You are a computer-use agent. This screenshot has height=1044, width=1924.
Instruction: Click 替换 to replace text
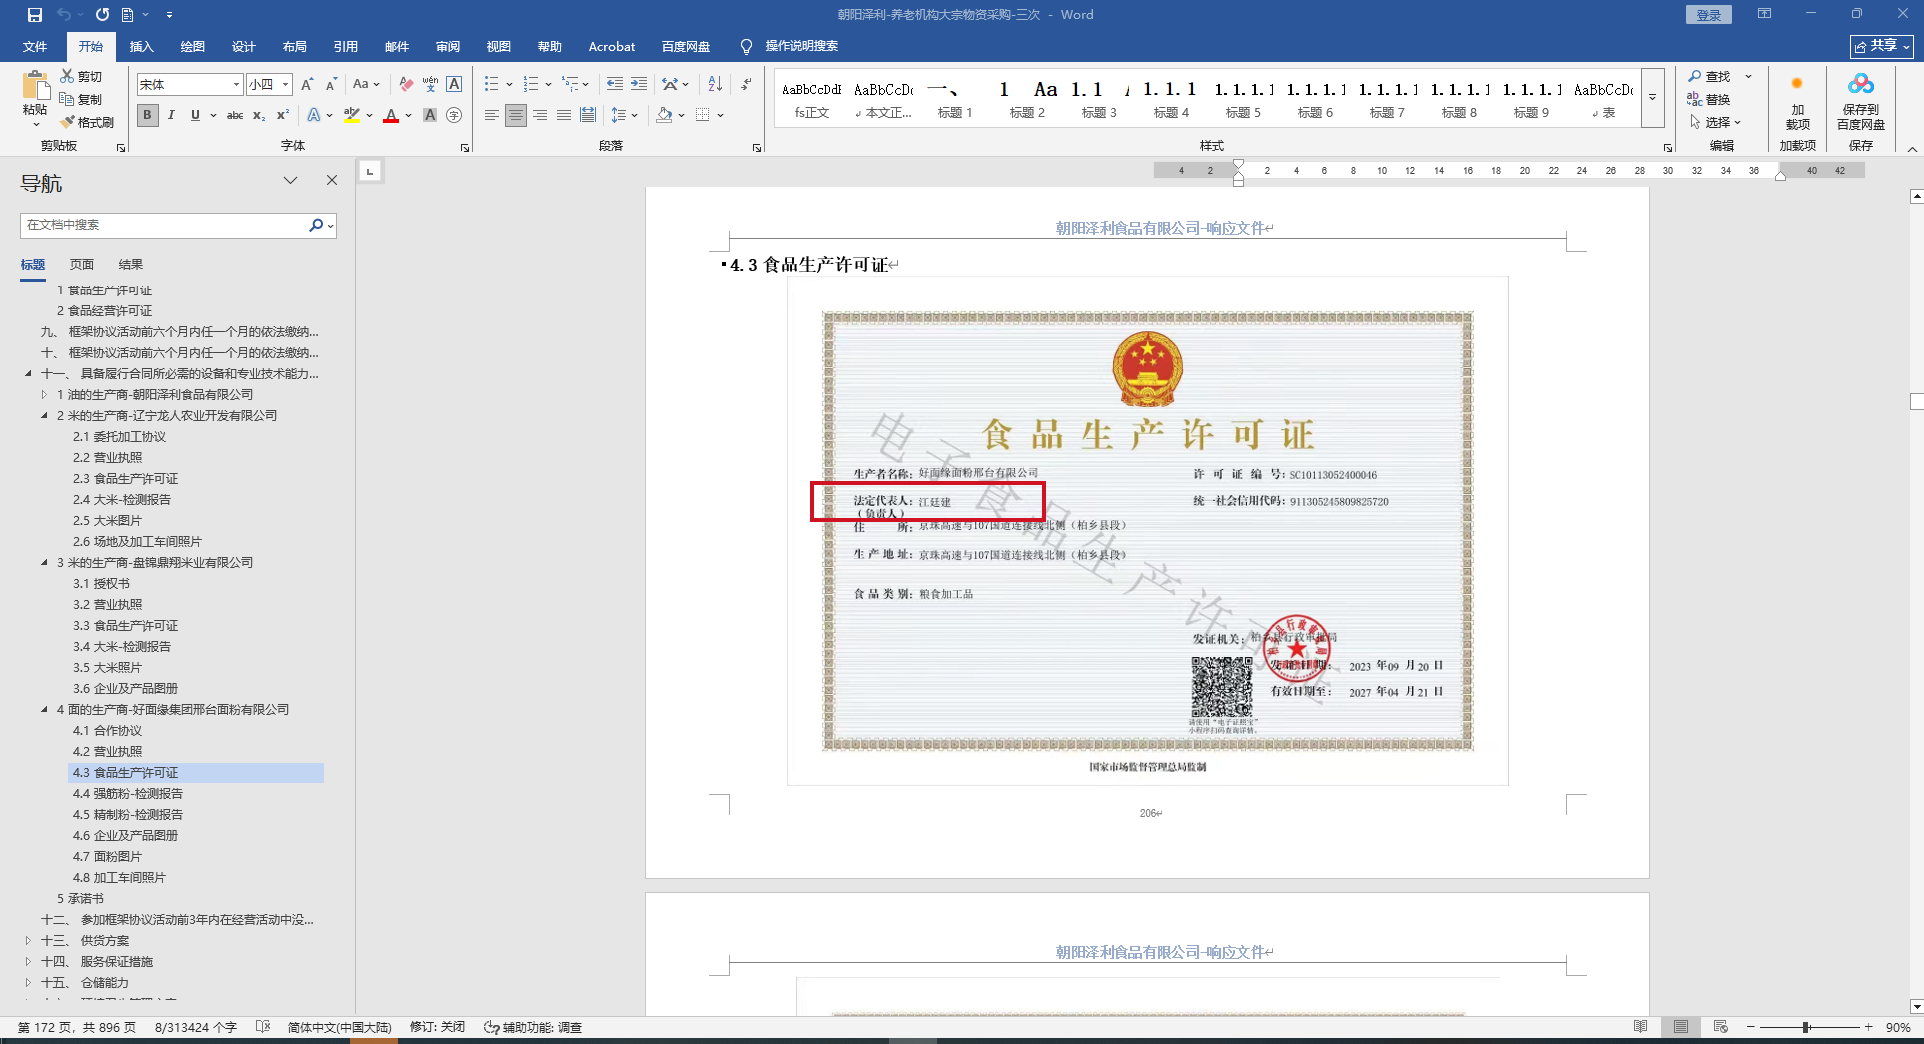[1709, 99]
